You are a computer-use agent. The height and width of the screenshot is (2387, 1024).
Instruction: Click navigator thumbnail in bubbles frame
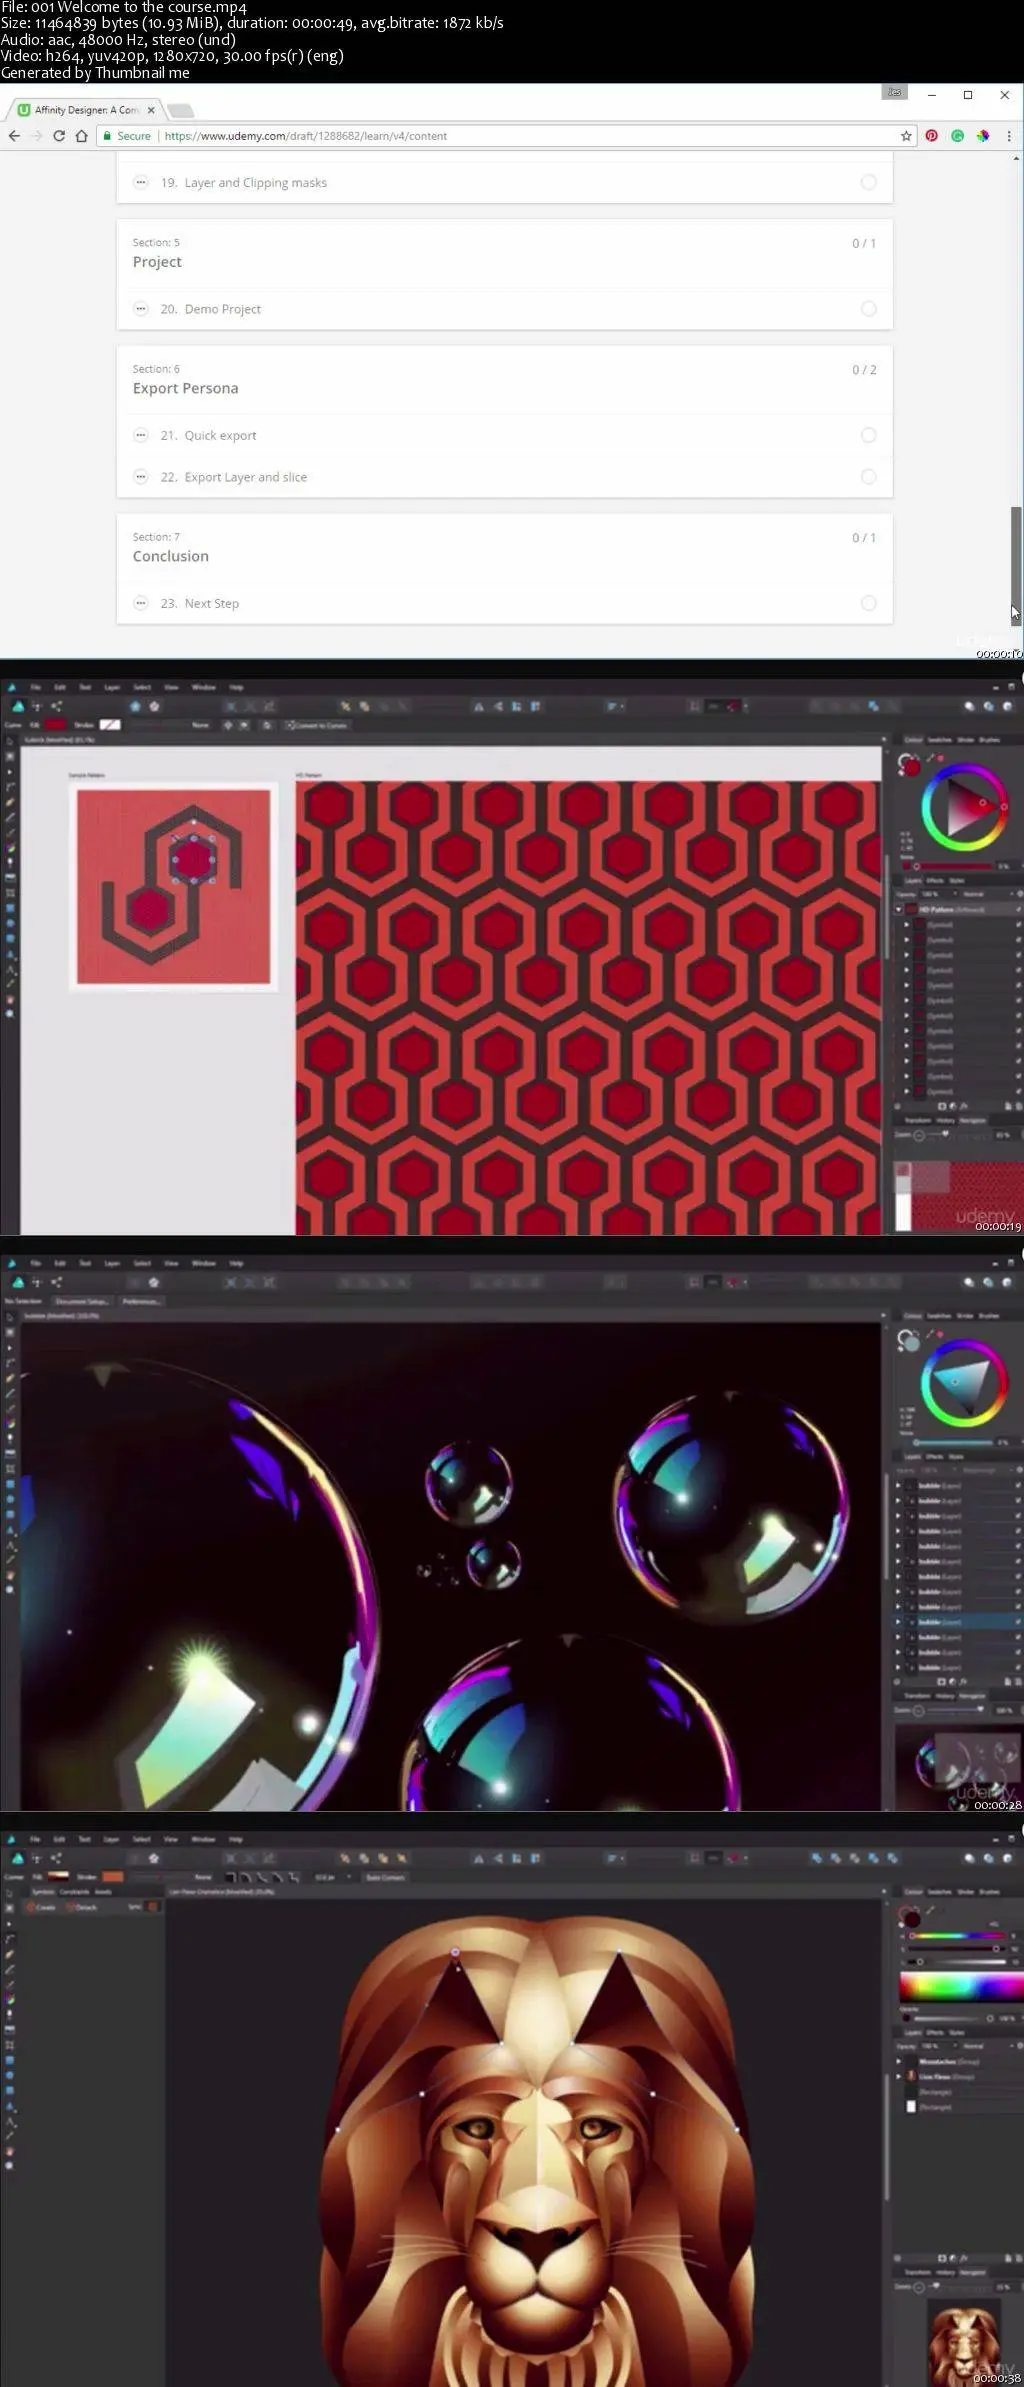(958, 1768)
